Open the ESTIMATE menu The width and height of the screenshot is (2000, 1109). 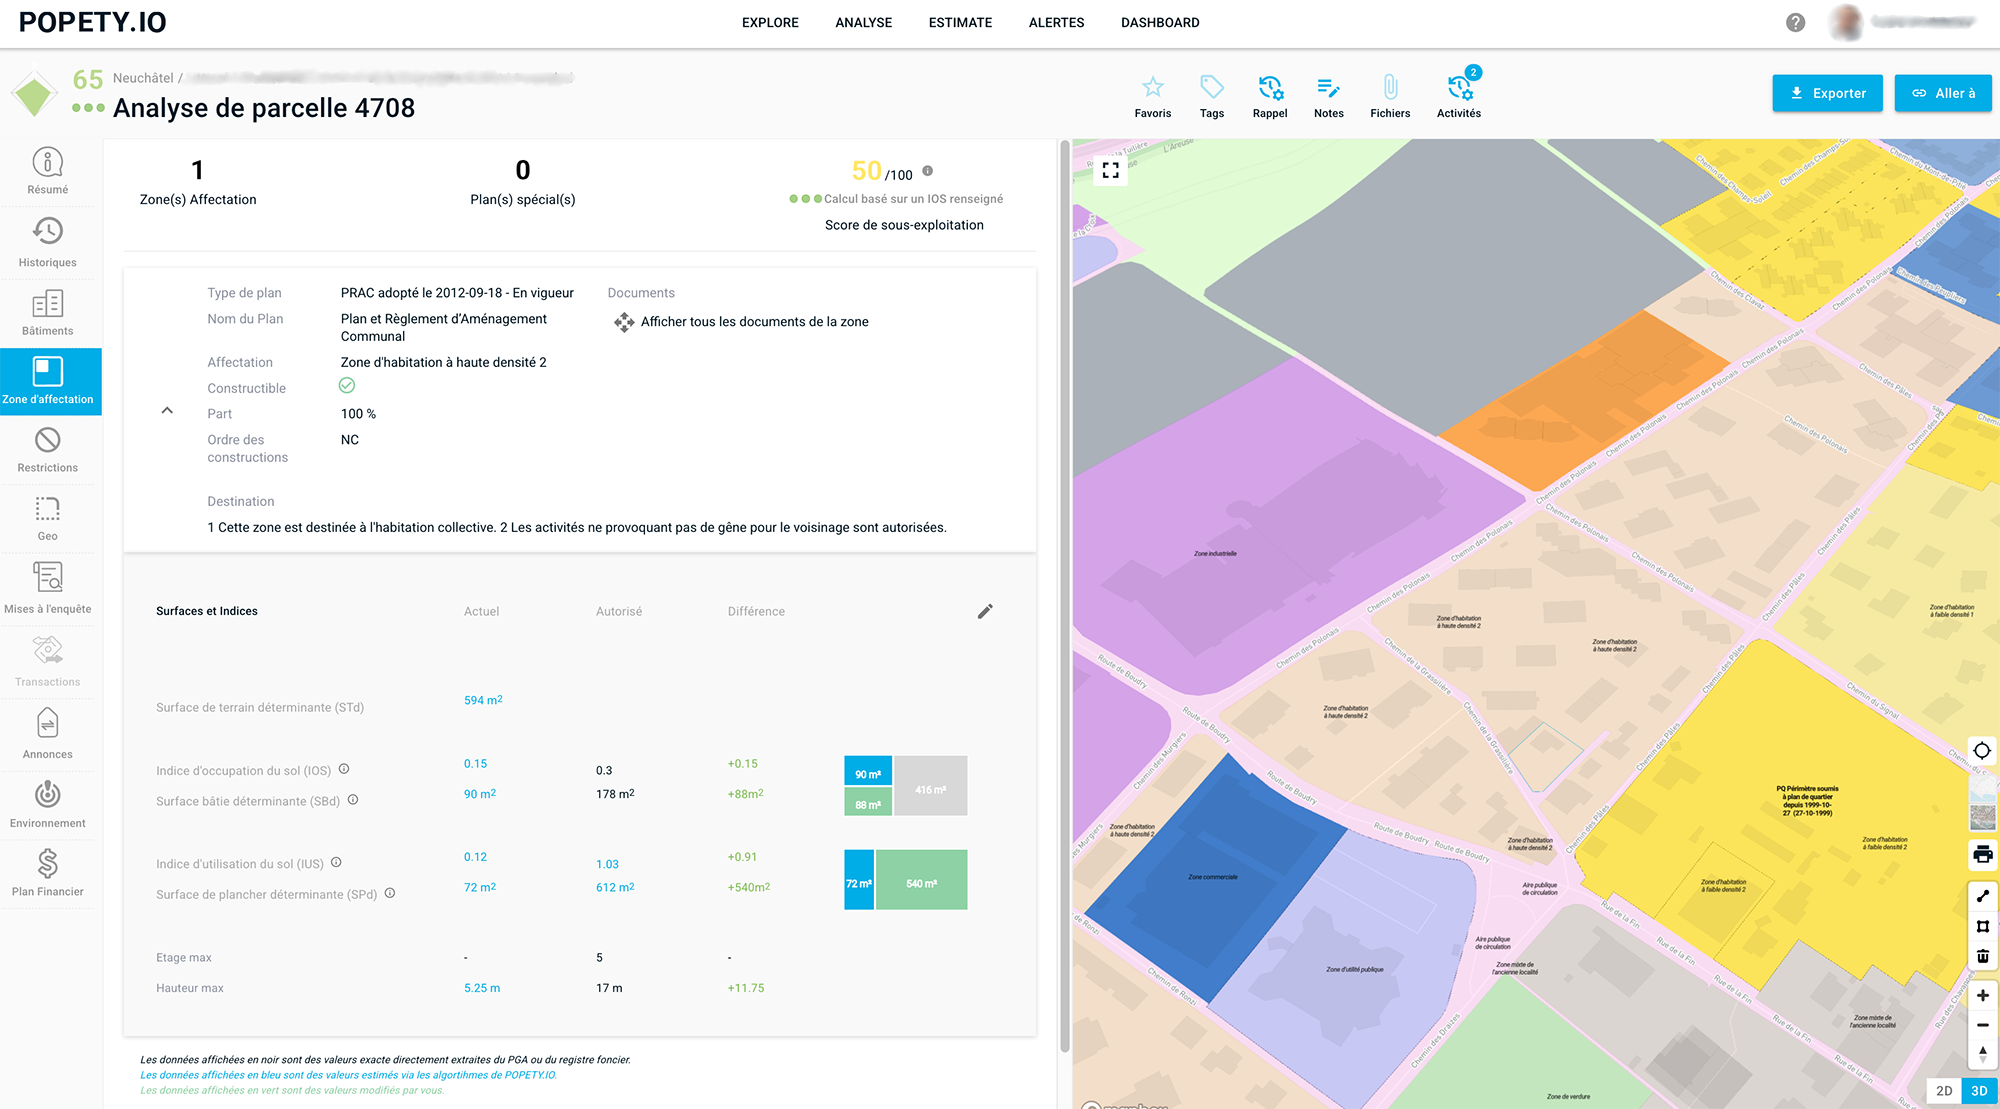tap(960, 22)
